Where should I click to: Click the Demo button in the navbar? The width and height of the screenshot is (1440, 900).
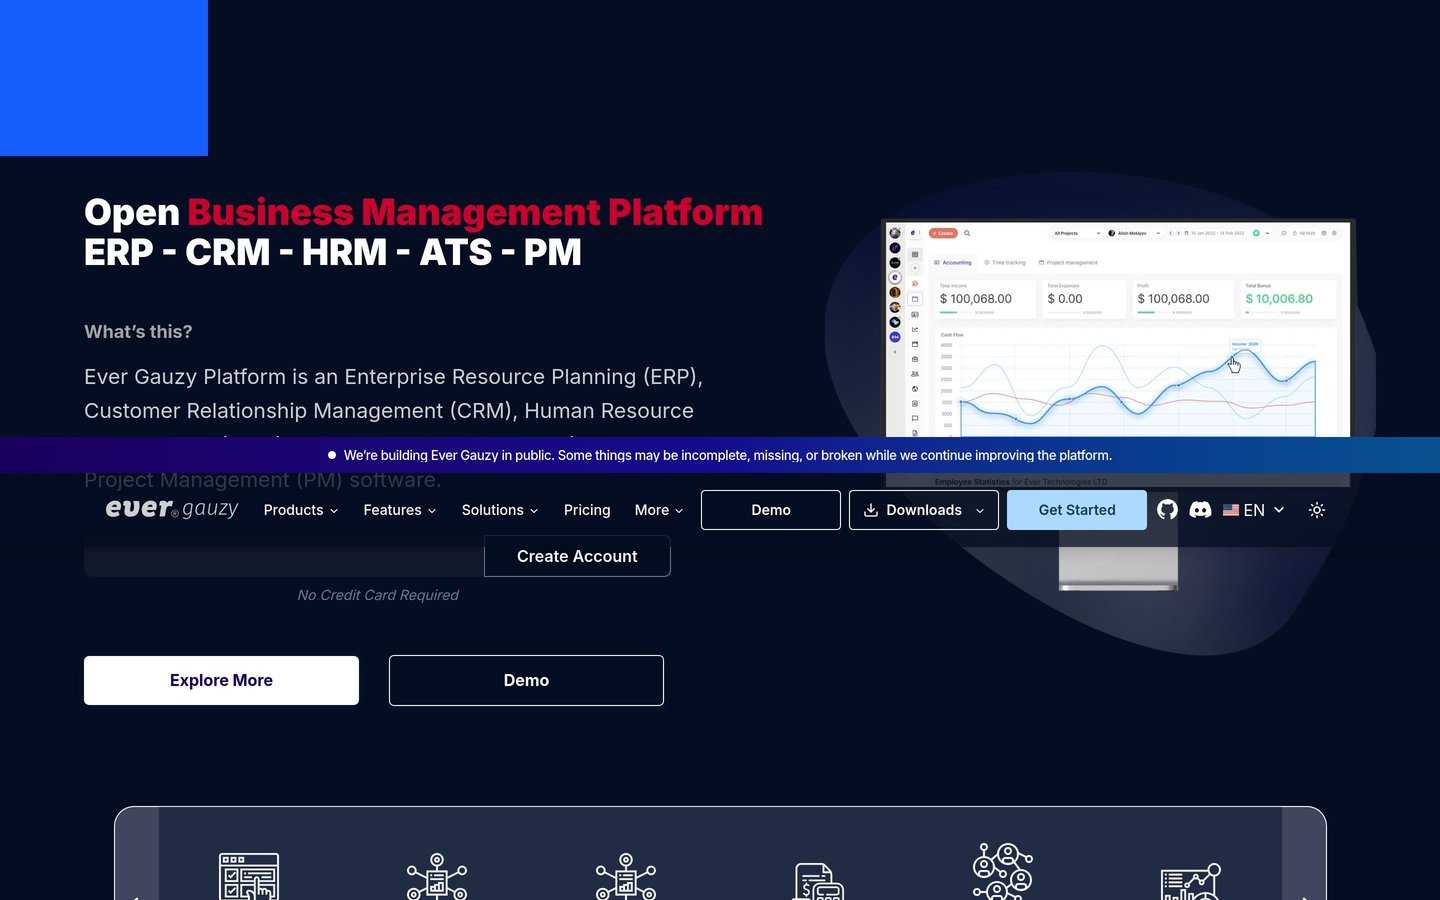(771, 510)
